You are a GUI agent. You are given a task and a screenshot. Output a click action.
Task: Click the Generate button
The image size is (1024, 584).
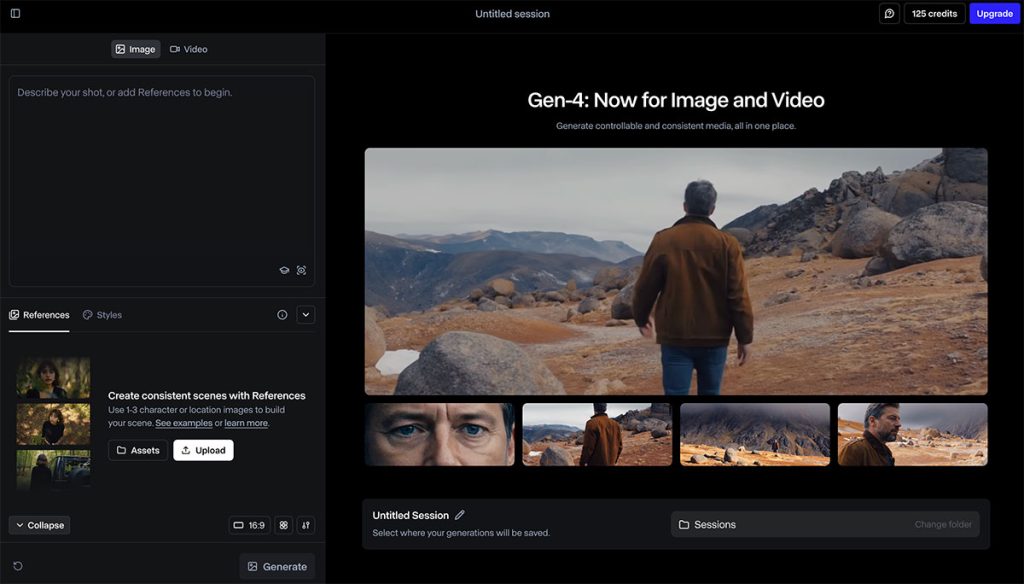pyautogui.click(x=277, y=566)
